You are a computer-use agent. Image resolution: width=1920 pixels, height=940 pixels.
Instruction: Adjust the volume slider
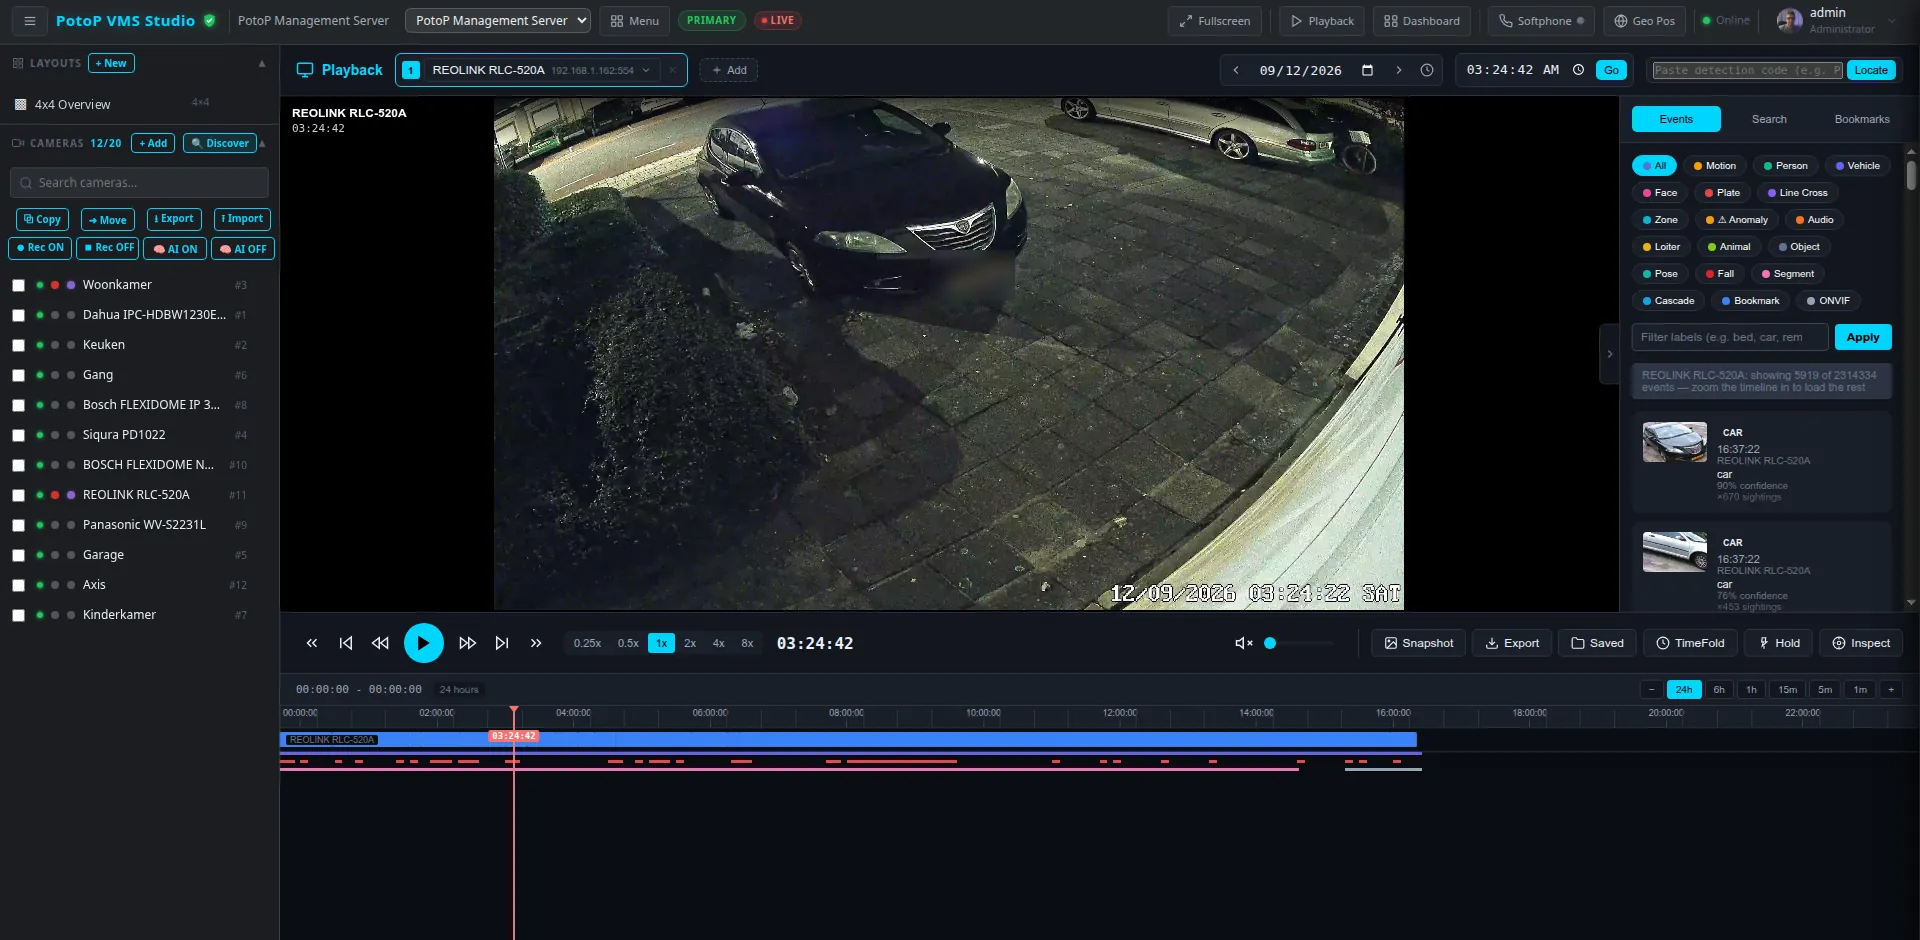(x=1298, y=643)
